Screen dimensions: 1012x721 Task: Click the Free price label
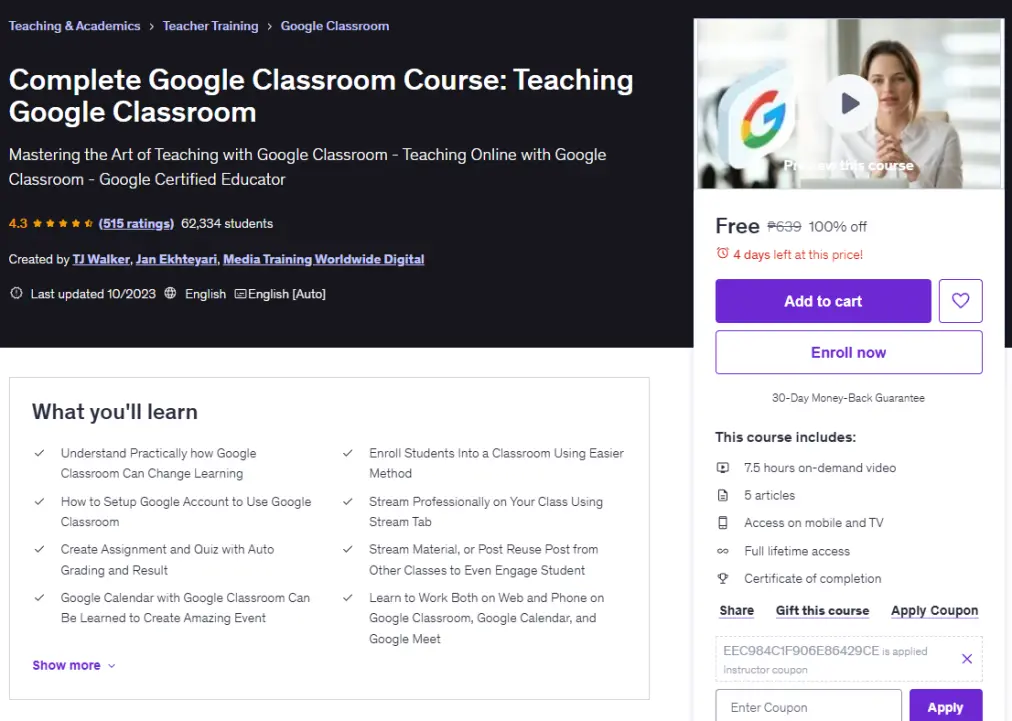point(737,227)
